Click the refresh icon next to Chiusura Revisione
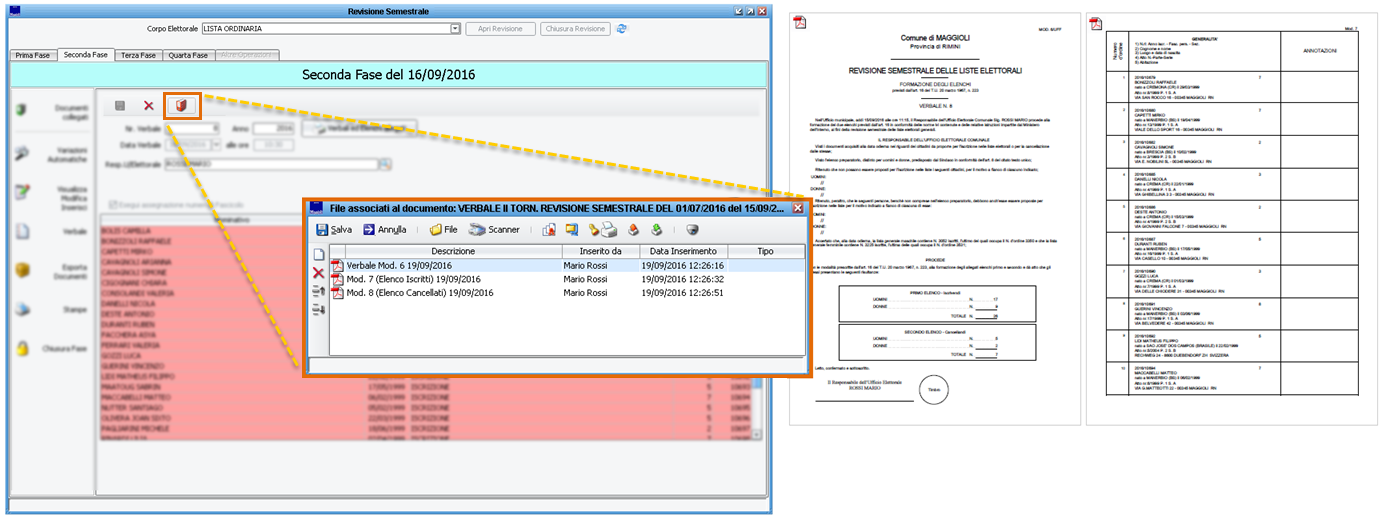The width and height of the screenshot is (1385, 524). [x=622, y=29]
